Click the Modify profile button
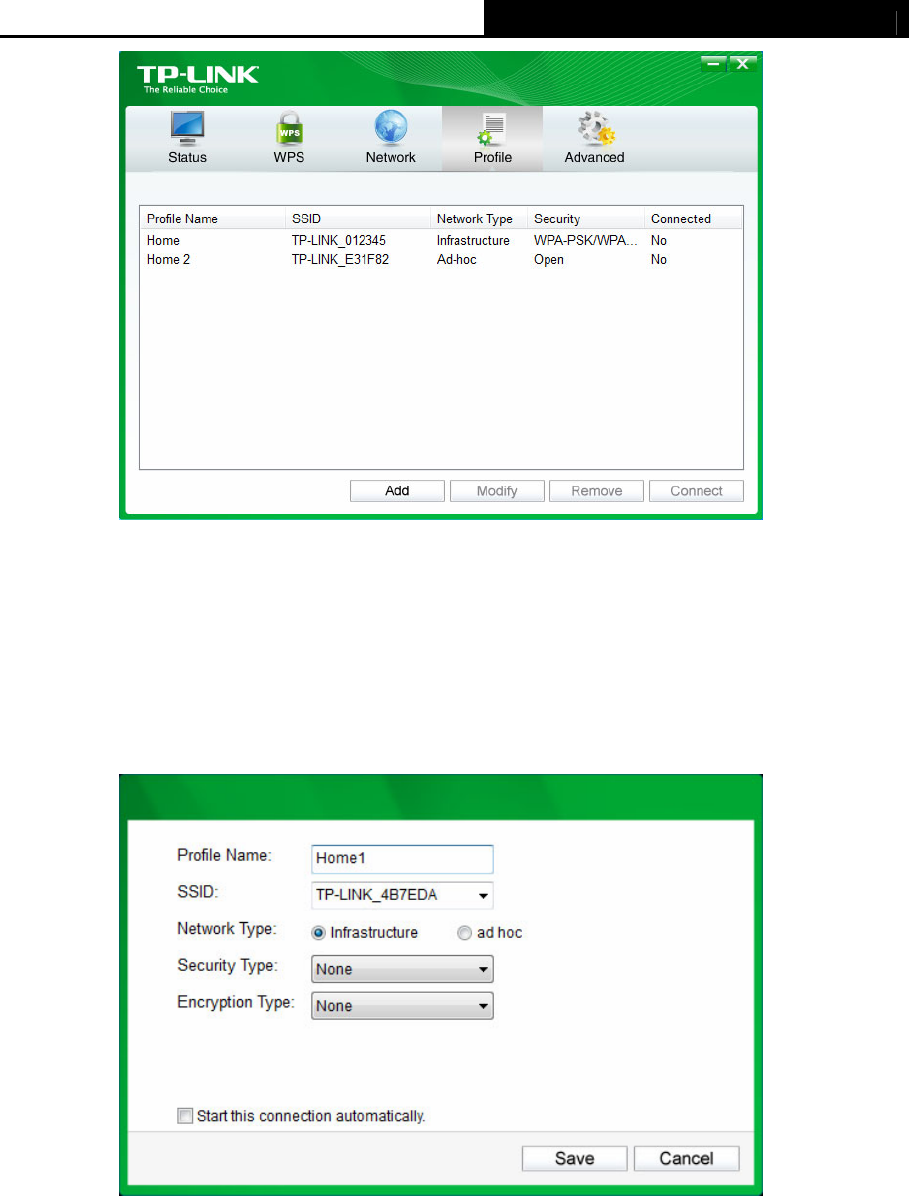Screen dimensions: 909x1196 pos(497,490)
